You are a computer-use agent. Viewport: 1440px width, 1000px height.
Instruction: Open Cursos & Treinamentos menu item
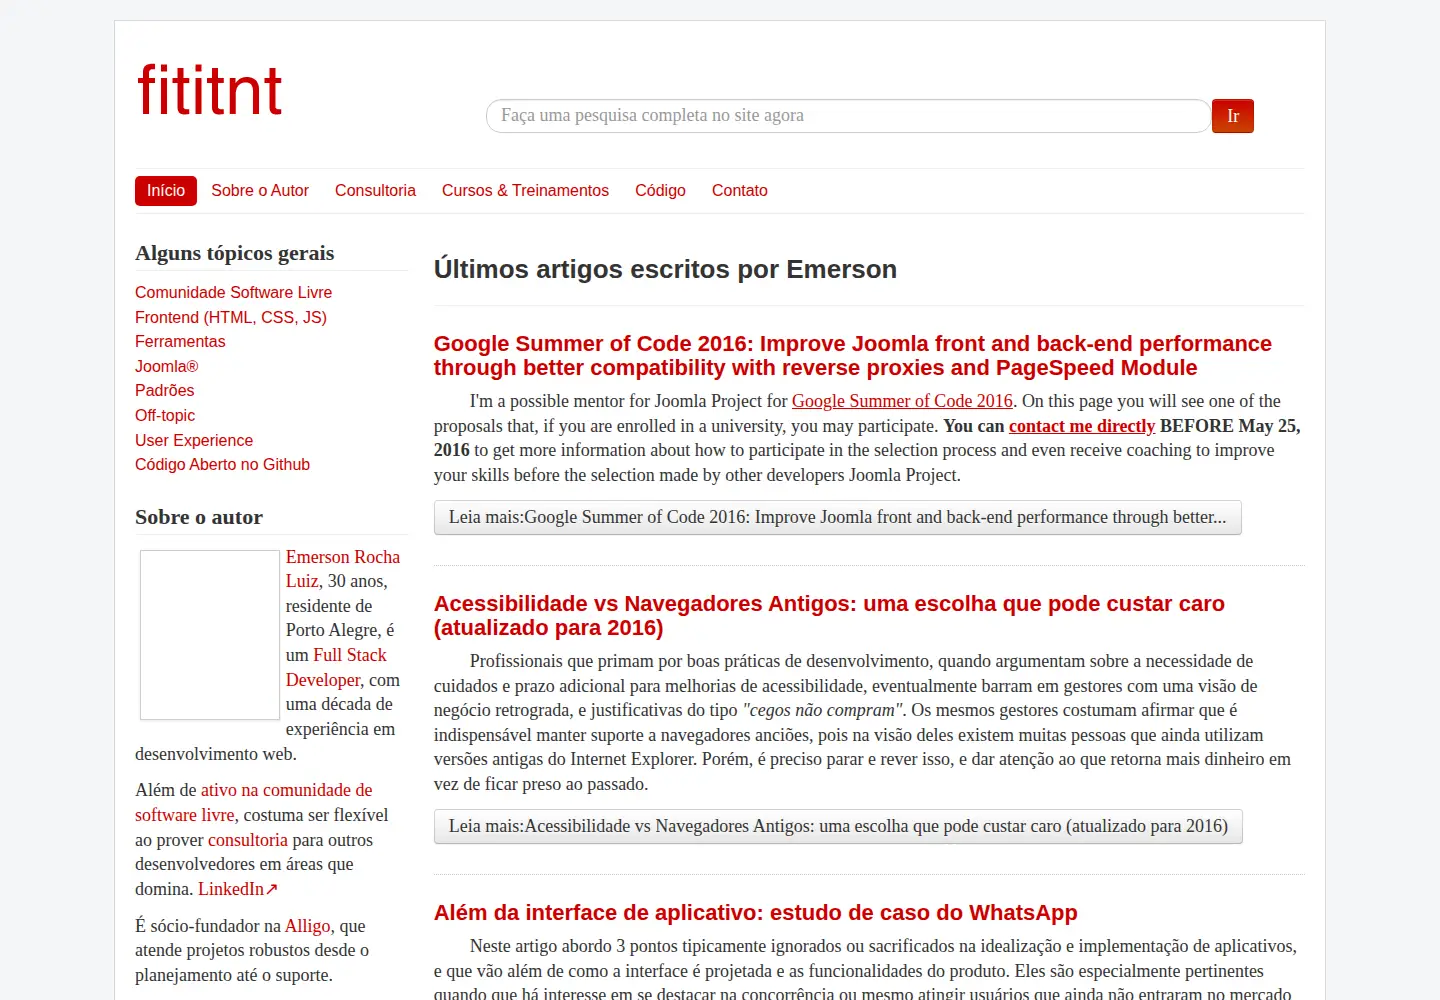525,191
